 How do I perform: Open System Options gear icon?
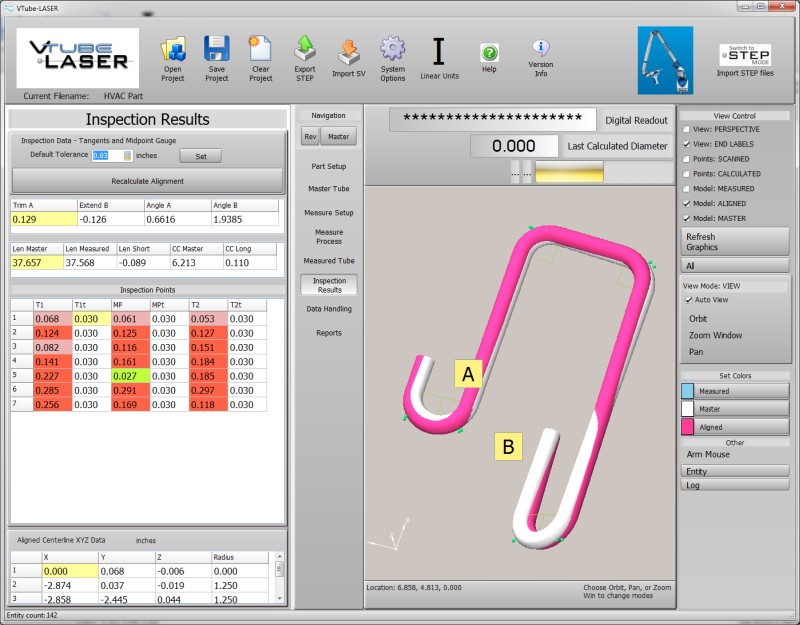click(393, 50)
